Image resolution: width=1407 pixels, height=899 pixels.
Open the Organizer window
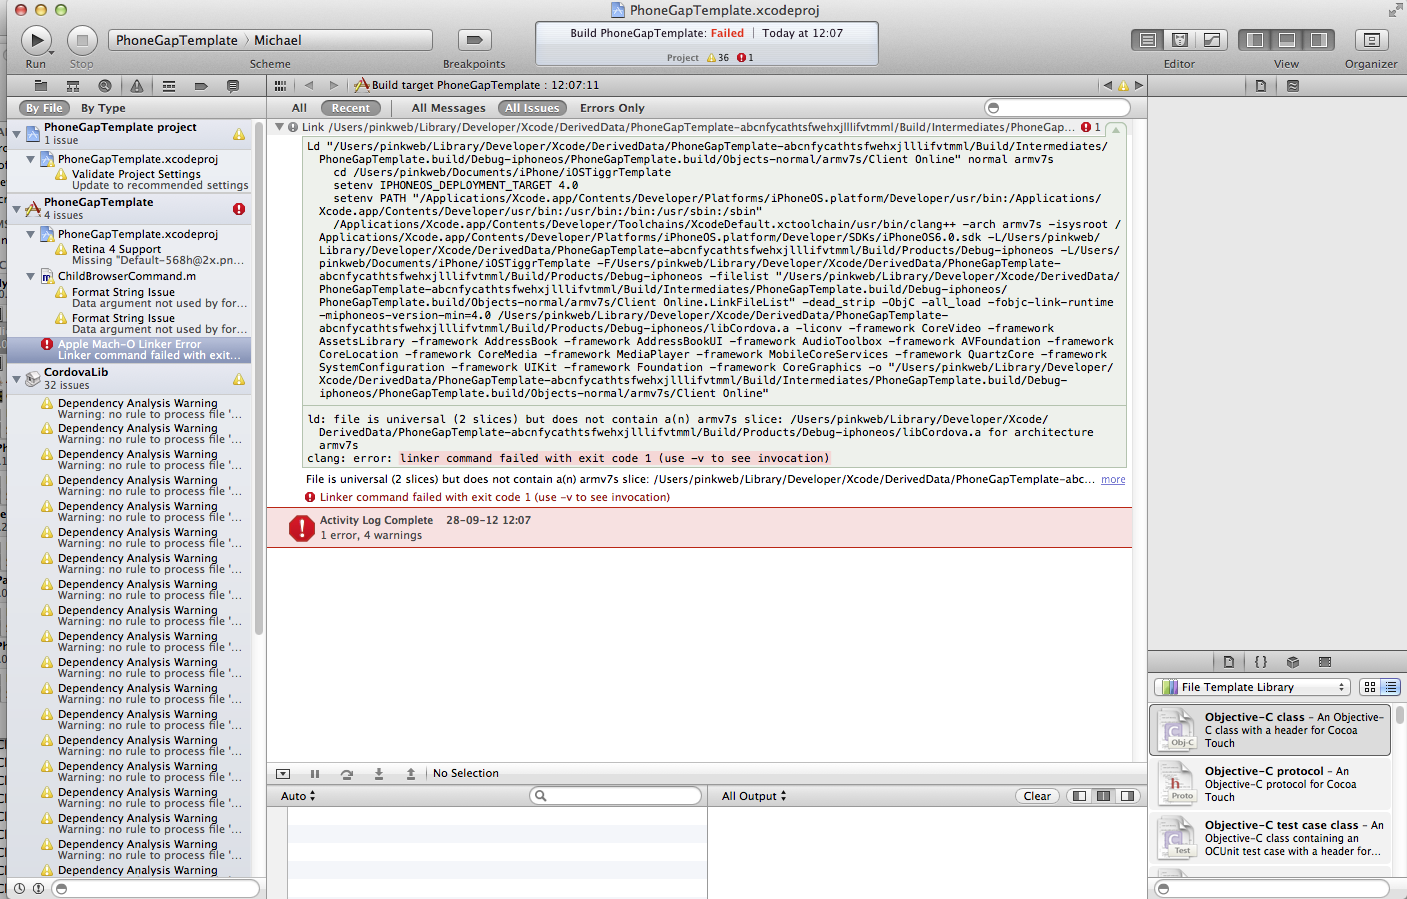pyautogui.click(x=1371, y=40)
